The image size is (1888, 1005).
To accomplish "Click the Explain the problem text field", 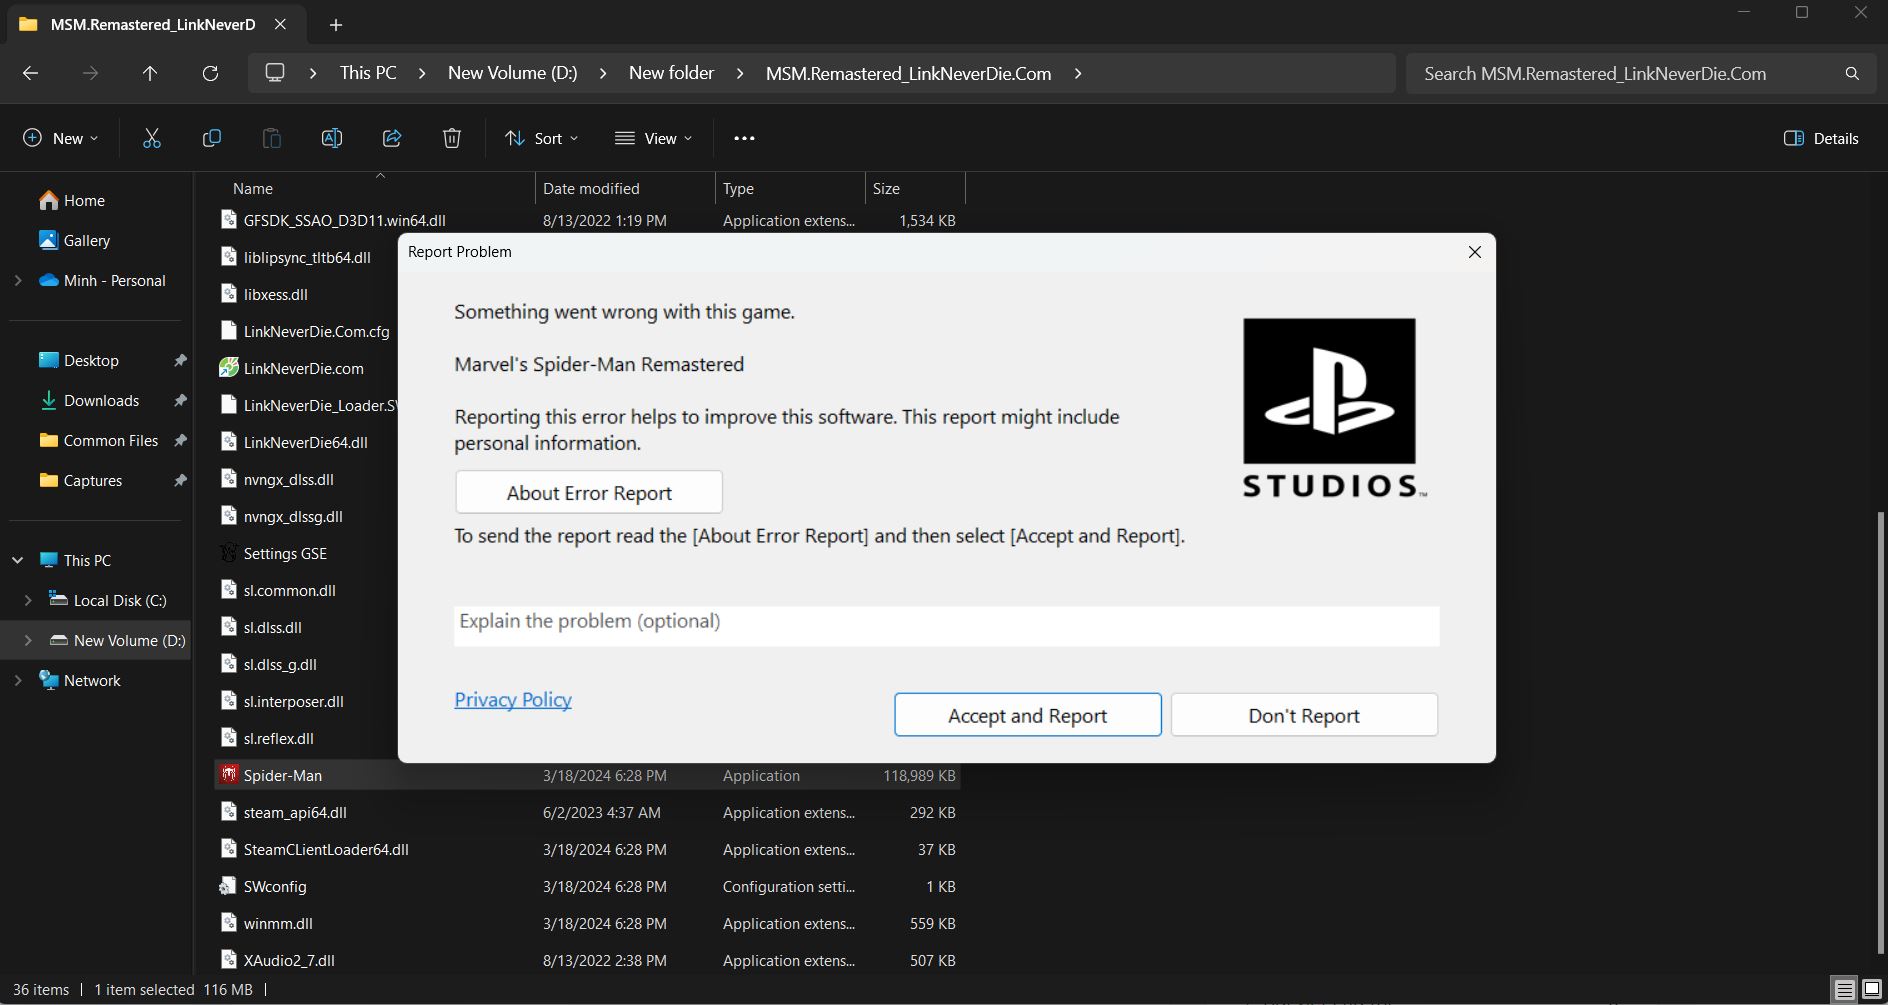I will (x=946, y=624).
